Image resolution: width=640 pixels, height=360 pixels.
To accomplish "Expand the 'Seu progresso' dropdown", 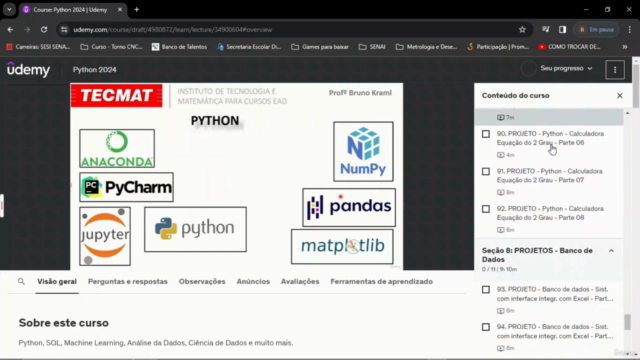I will point(566,69).
